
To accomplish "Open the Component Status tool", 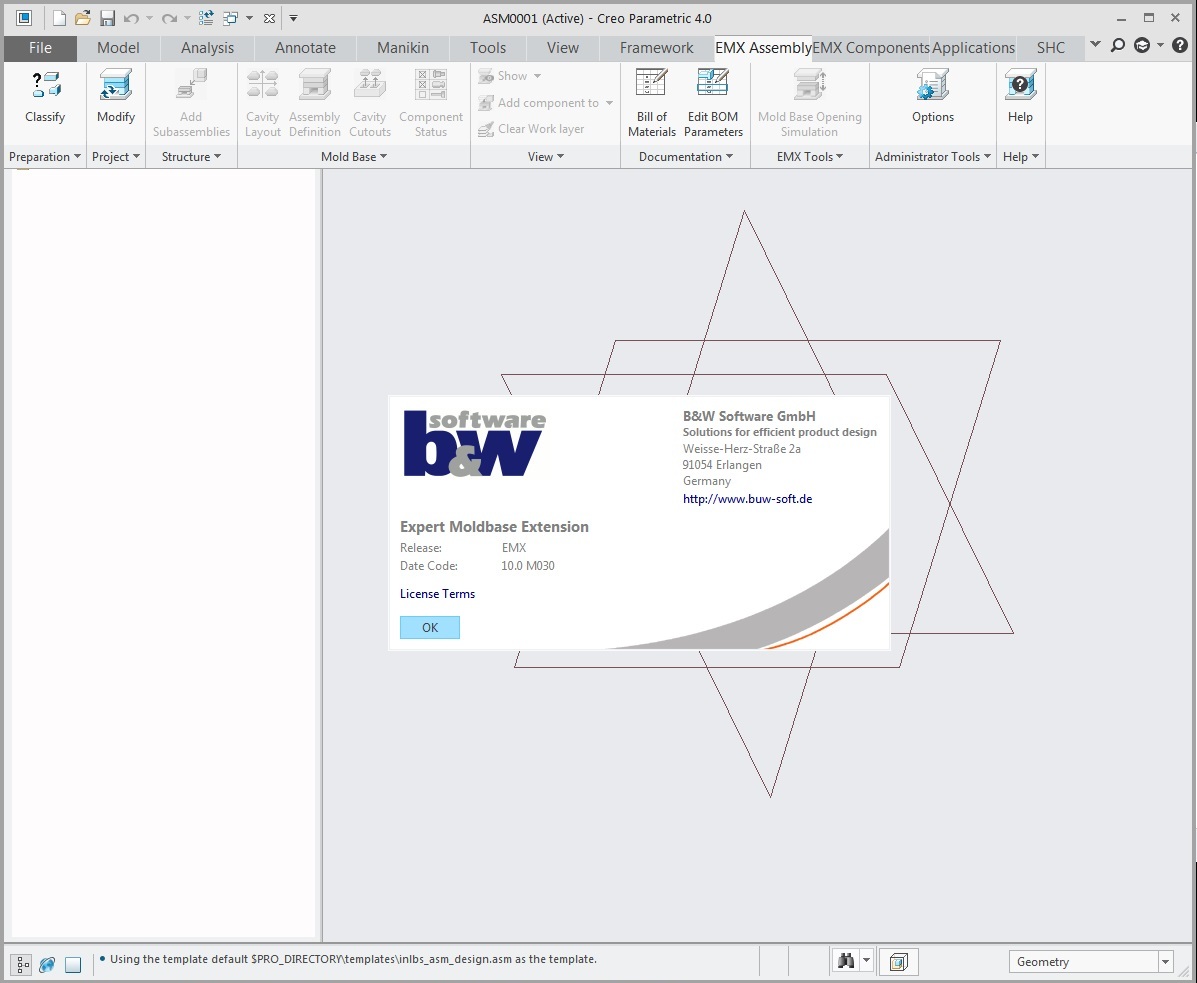I will point(431,103).
